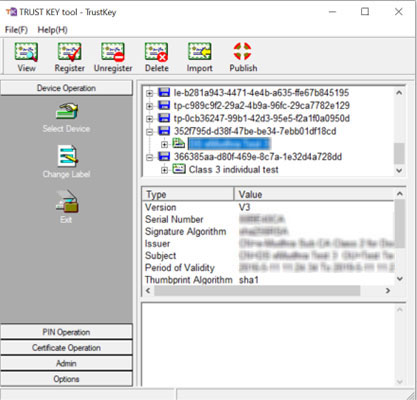Click the Register certificate icon
417x400 pixels.
point(69,52)
